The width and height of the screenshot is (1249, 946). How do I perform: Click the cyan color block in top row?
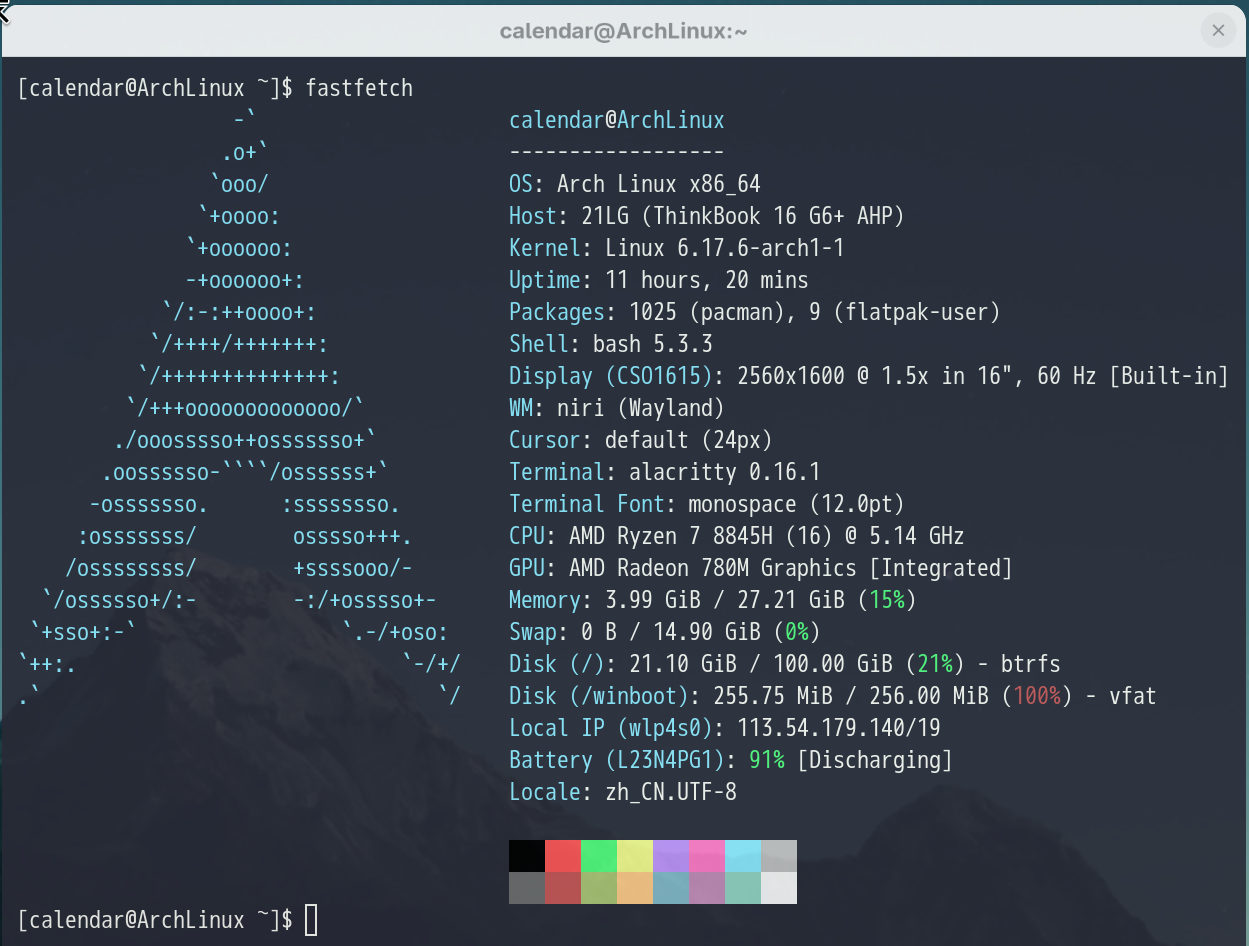743,856
